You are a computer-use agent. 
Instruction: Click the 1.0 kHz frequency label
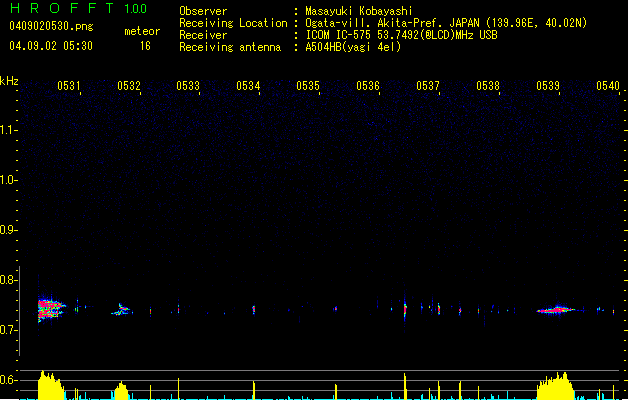point(9,180)
